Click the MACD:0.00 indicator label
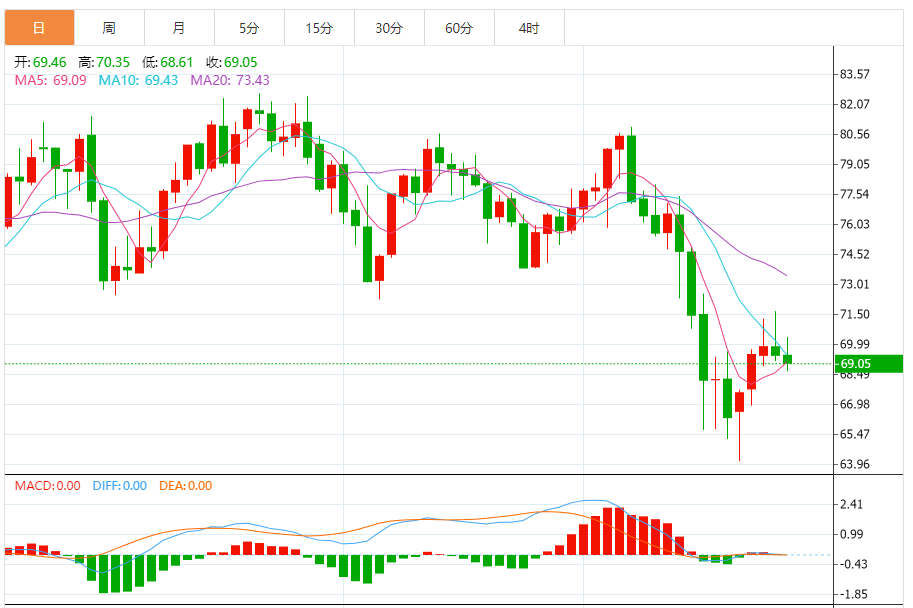The height and width of the screenshot is (608, 913). pyautogui.click(x=48, y=486)
